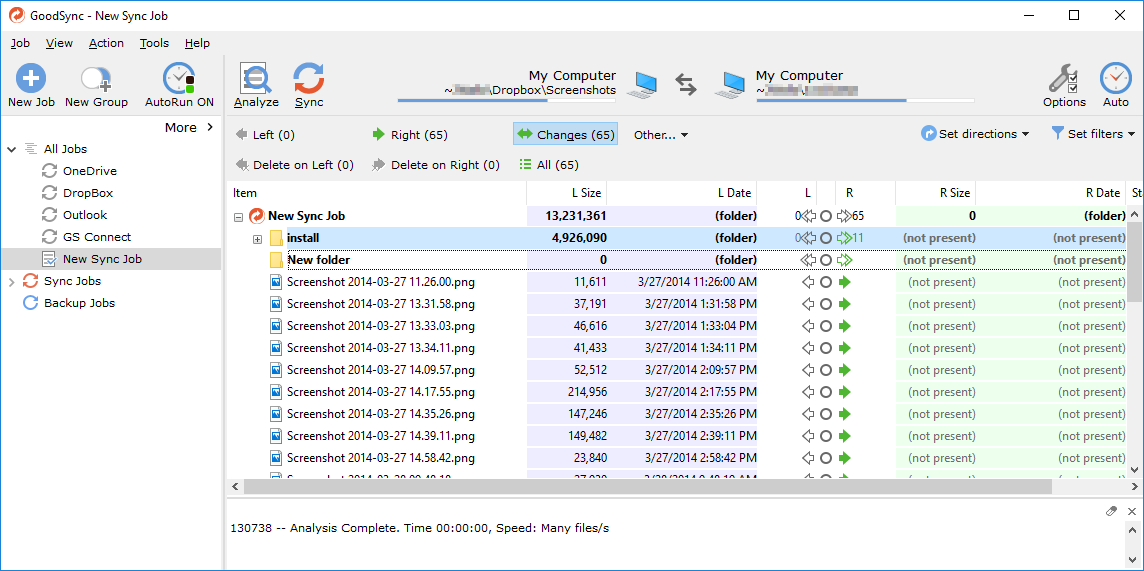Show the Right (65) filter
Image resolution: width=1144 pixels, height=571 pixels.
410,135
